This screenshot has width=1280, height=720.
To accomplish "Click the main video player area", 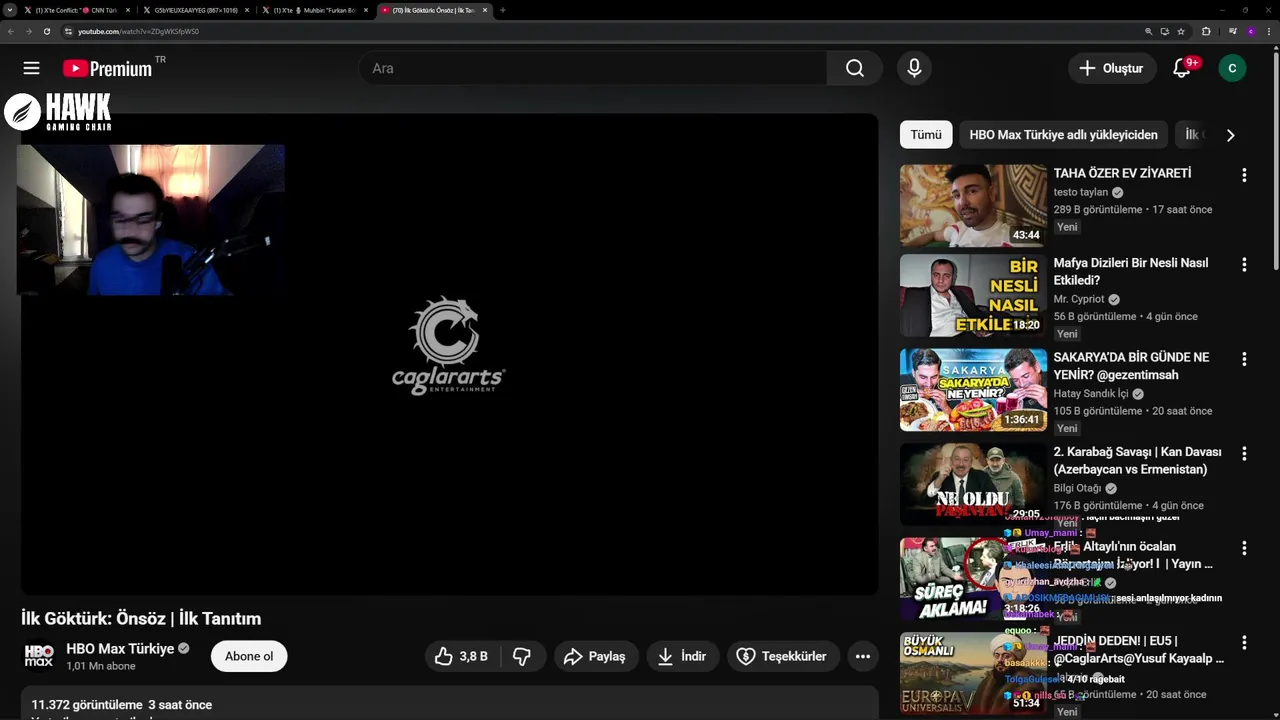I will coord(449,354).
